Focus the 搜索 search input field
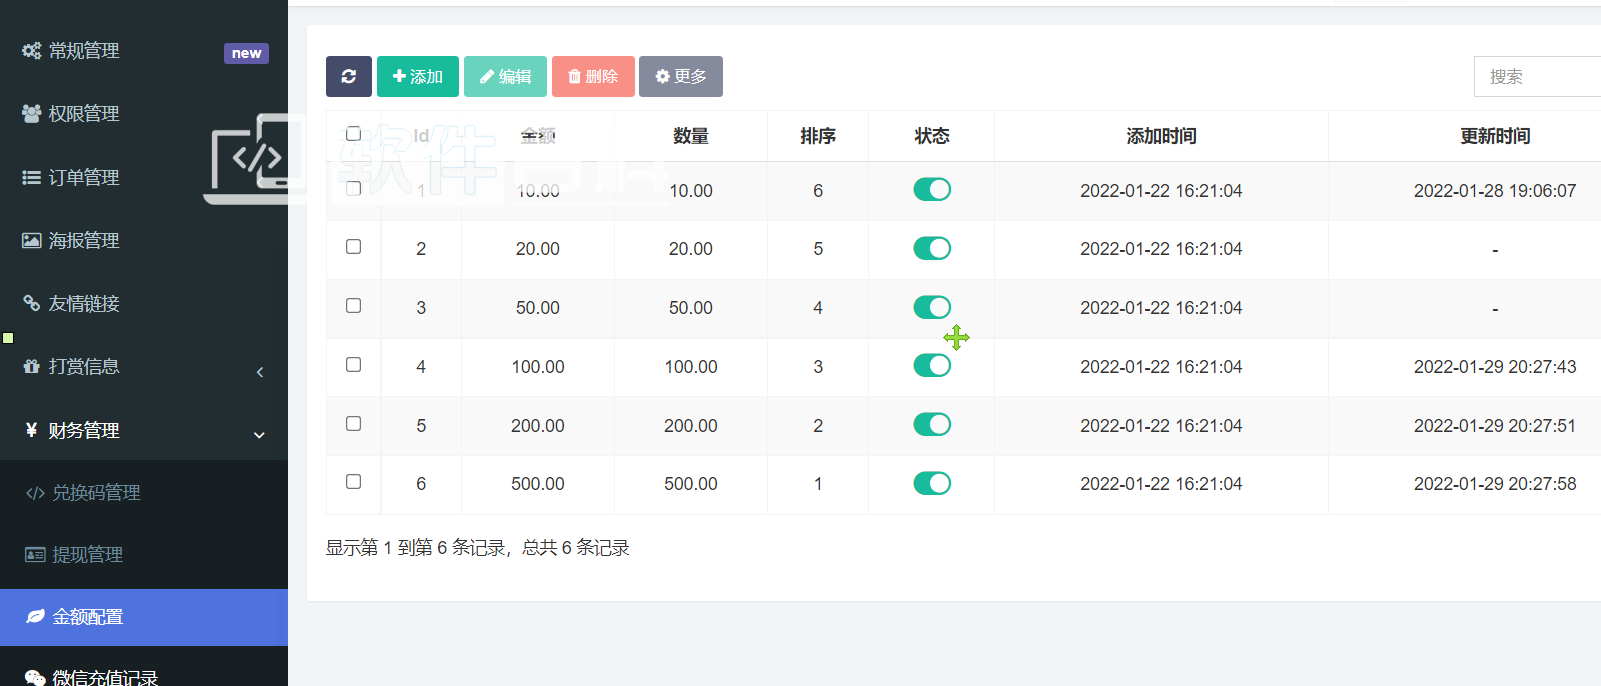This screenshot has width=1601, height=686. (x=1538, y=77)
